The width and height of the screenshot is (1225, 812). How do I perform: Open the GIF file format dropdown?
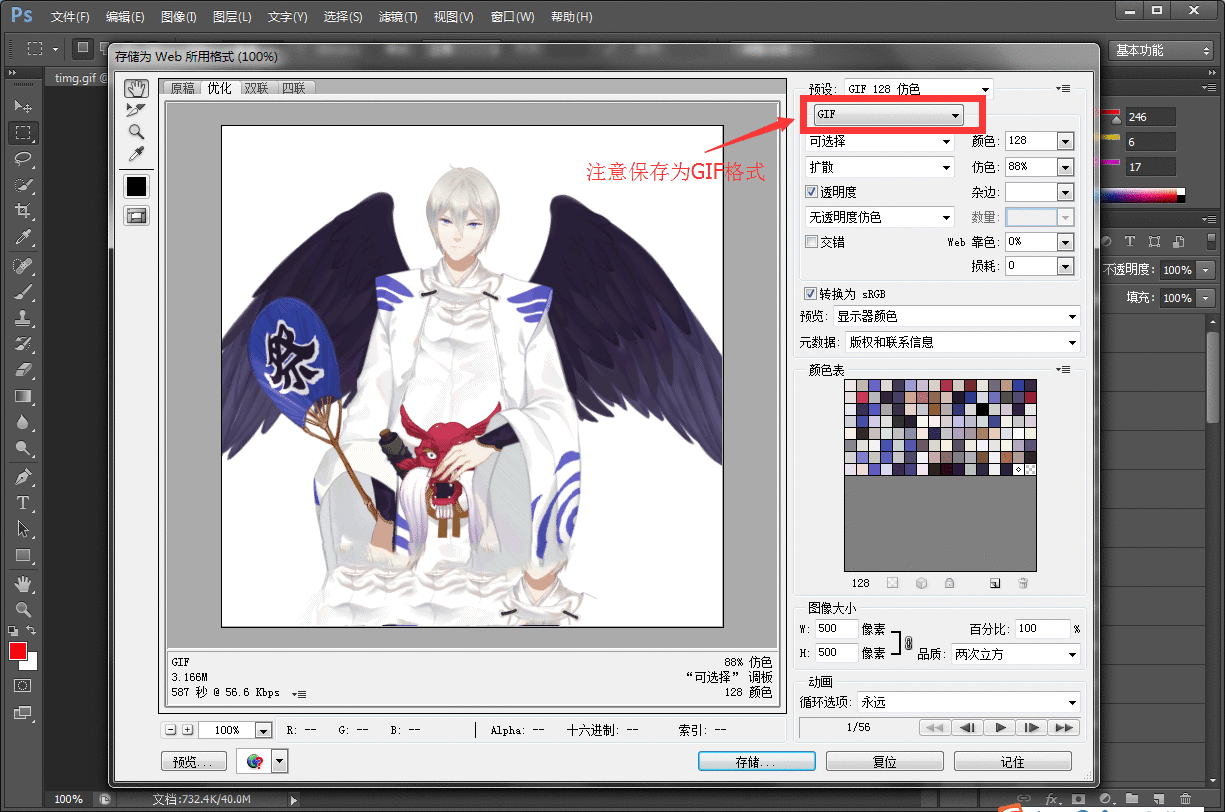coord(888,115)
